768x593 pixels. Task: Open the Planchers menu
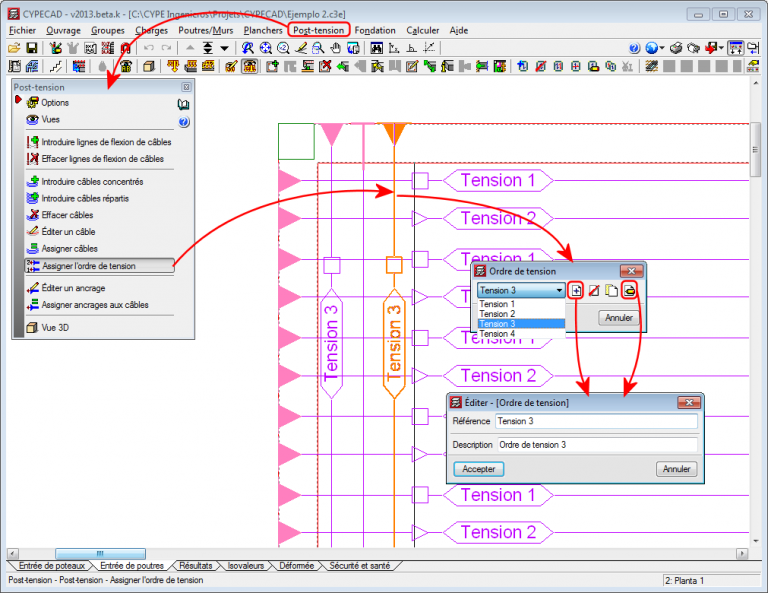click(x=263, y=30)
